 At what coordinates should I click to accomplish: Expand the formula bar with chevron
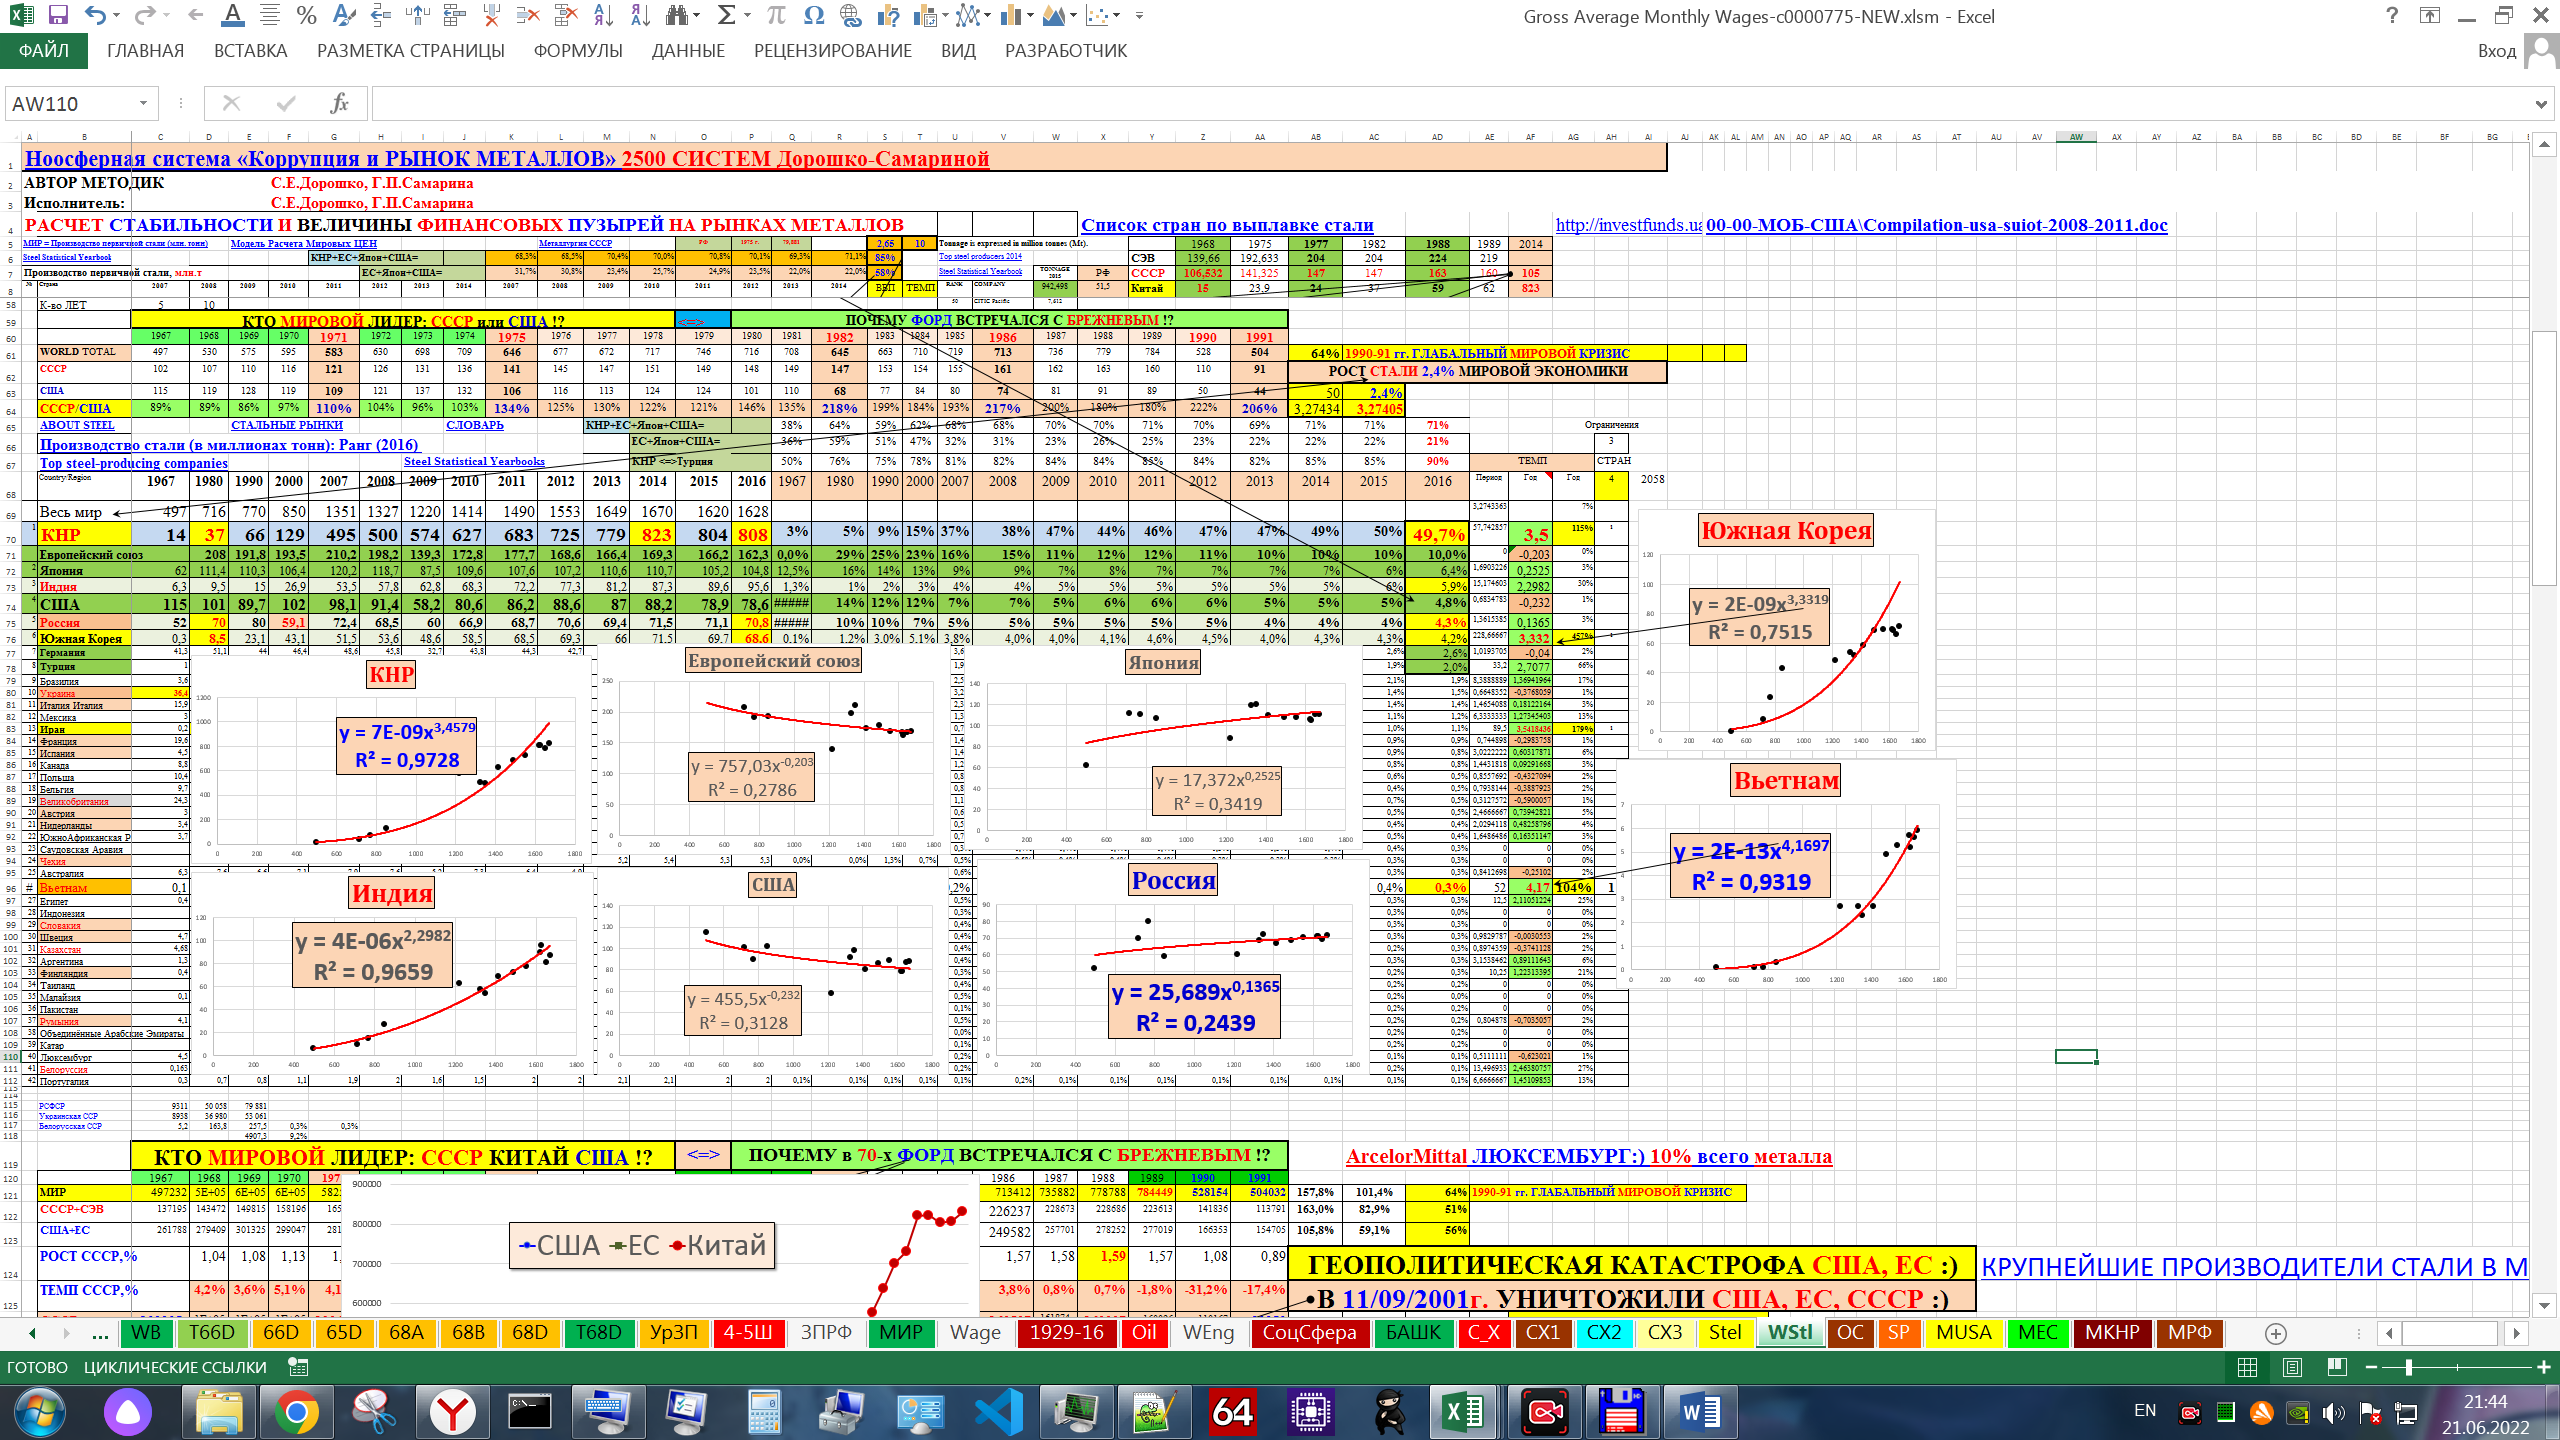(x=2540, y=103)
